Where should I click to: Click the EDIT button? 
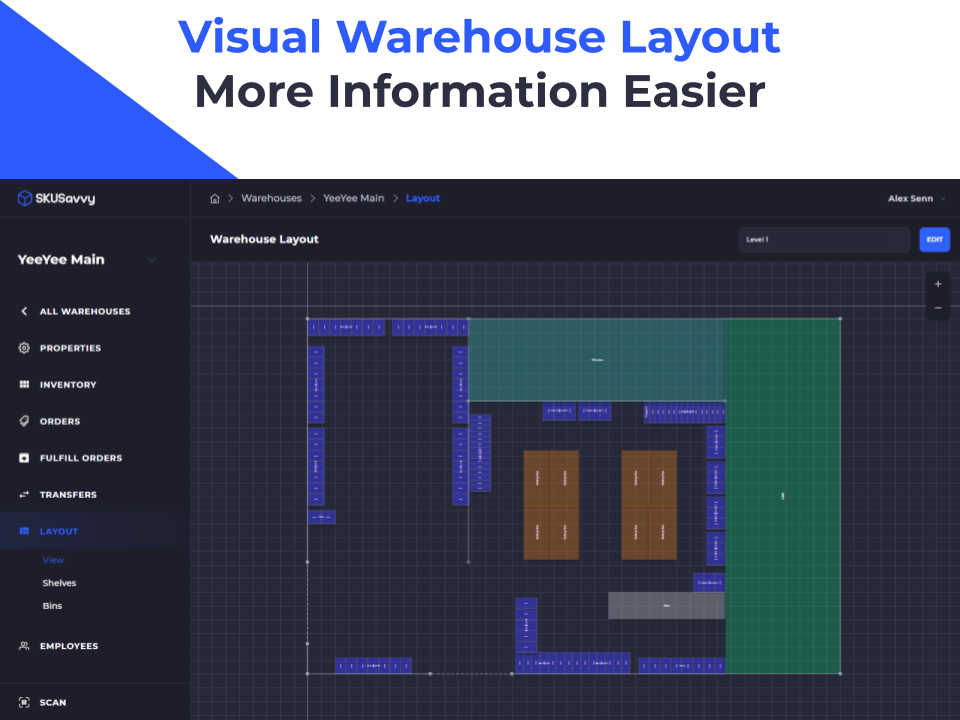point(934,239)
